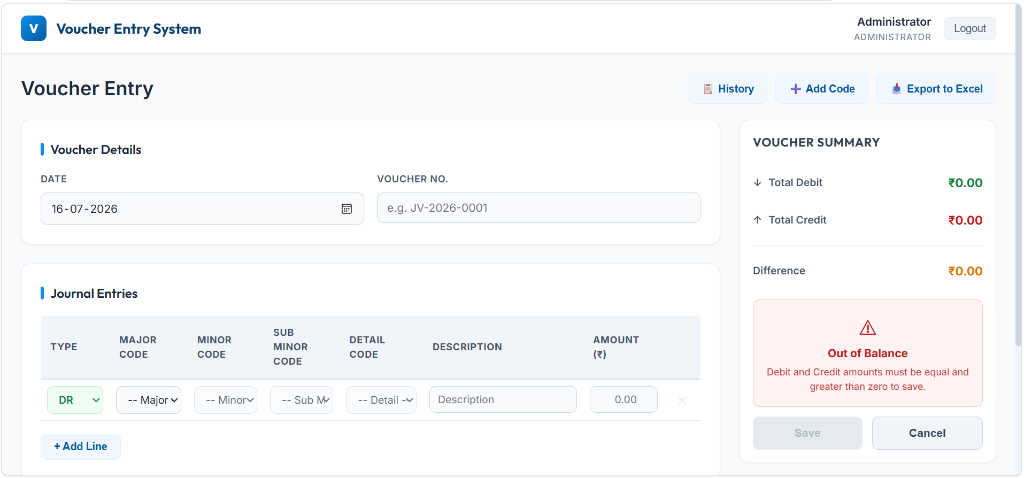Click the Difference label
Viewport: 1024px width, 478px height.
[779, 270]
